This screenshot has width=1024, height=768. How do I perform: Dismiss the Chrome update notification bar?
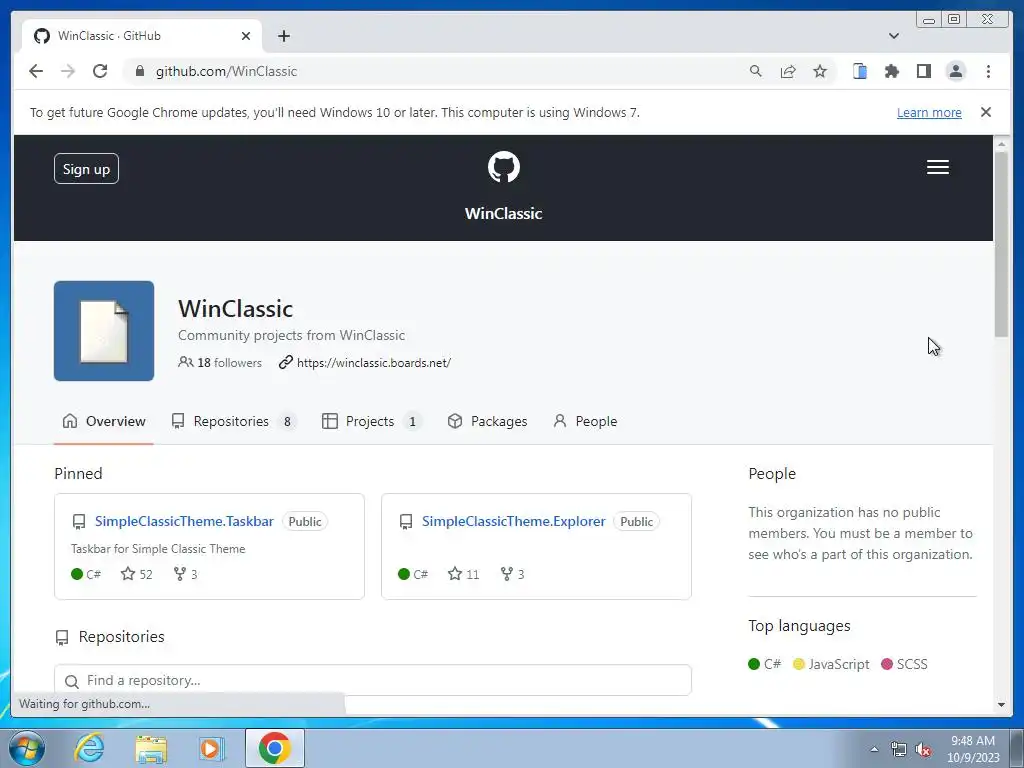(x=986, y=112)
